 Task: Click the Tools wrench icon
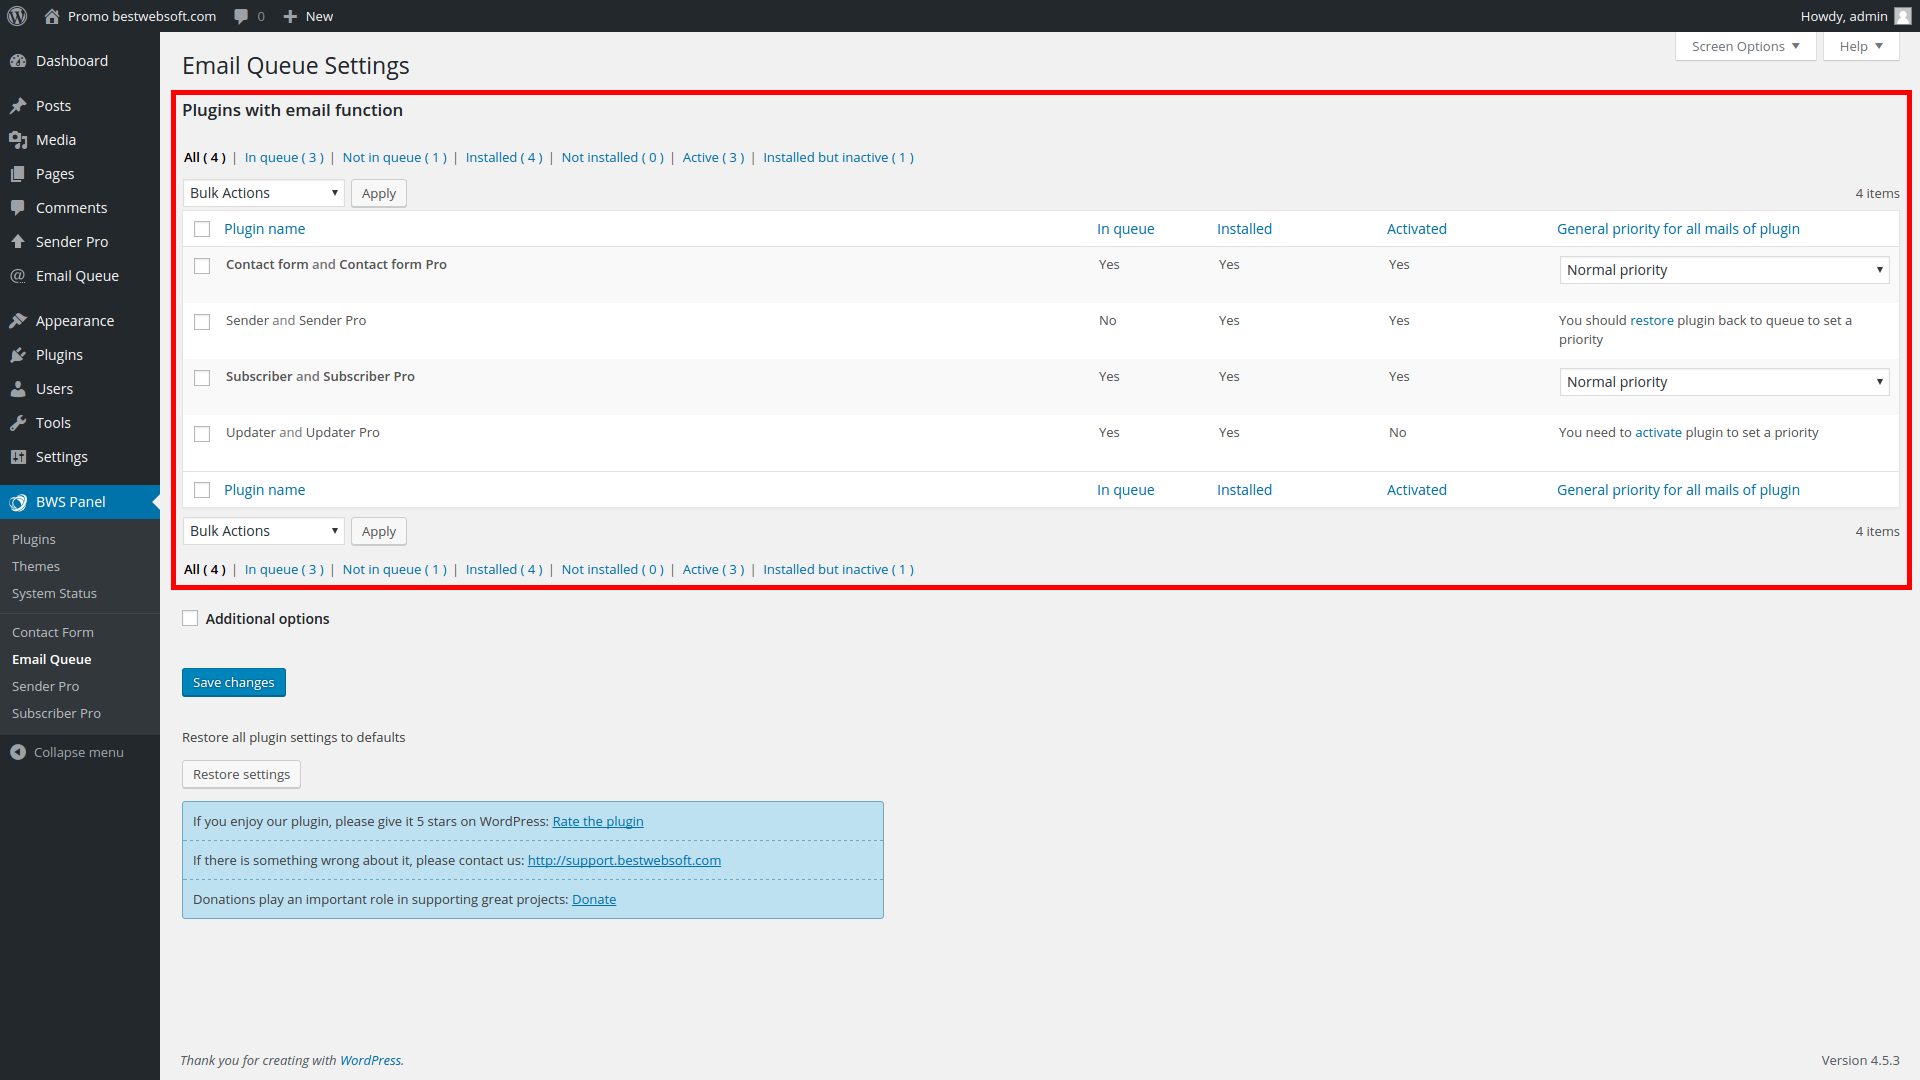point(18,423)
